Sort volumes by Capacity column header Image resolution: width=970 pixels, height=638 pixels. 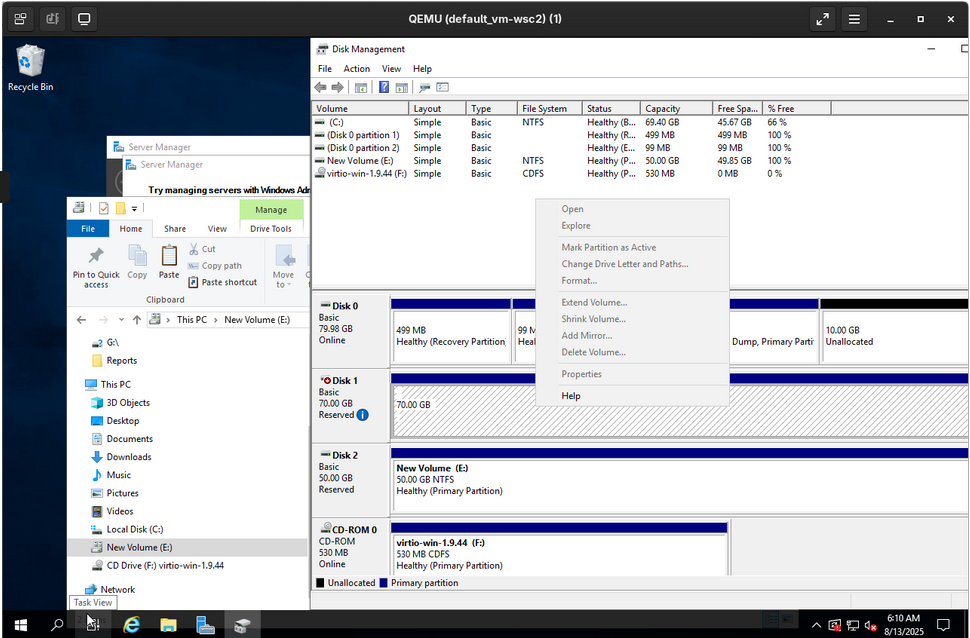point(662,108)
